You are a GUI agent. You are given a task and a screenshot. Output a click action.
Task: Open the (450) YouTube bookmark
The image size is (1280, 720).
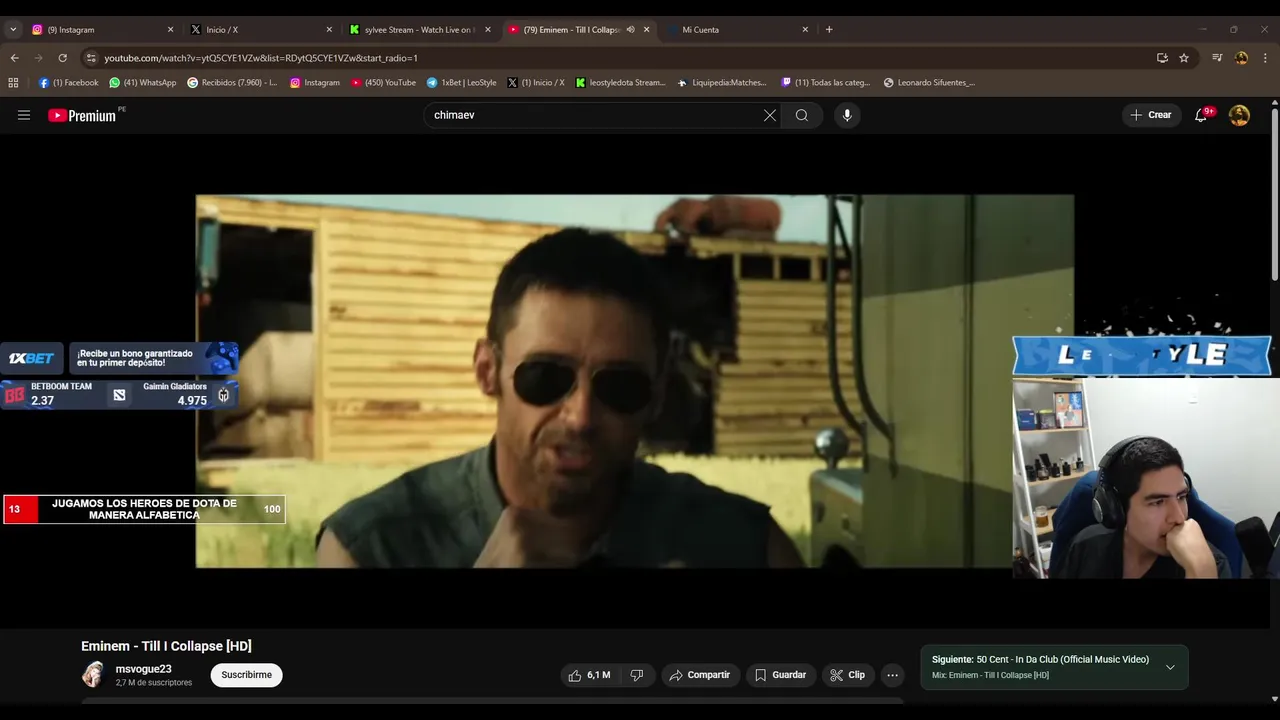pos(383,83)
